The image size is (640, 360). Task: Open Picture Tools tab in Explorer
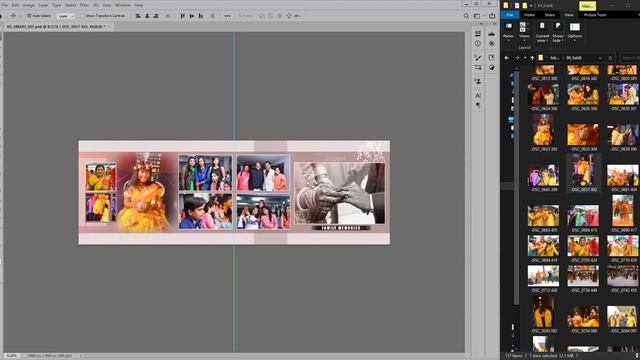tap(595, 15)
